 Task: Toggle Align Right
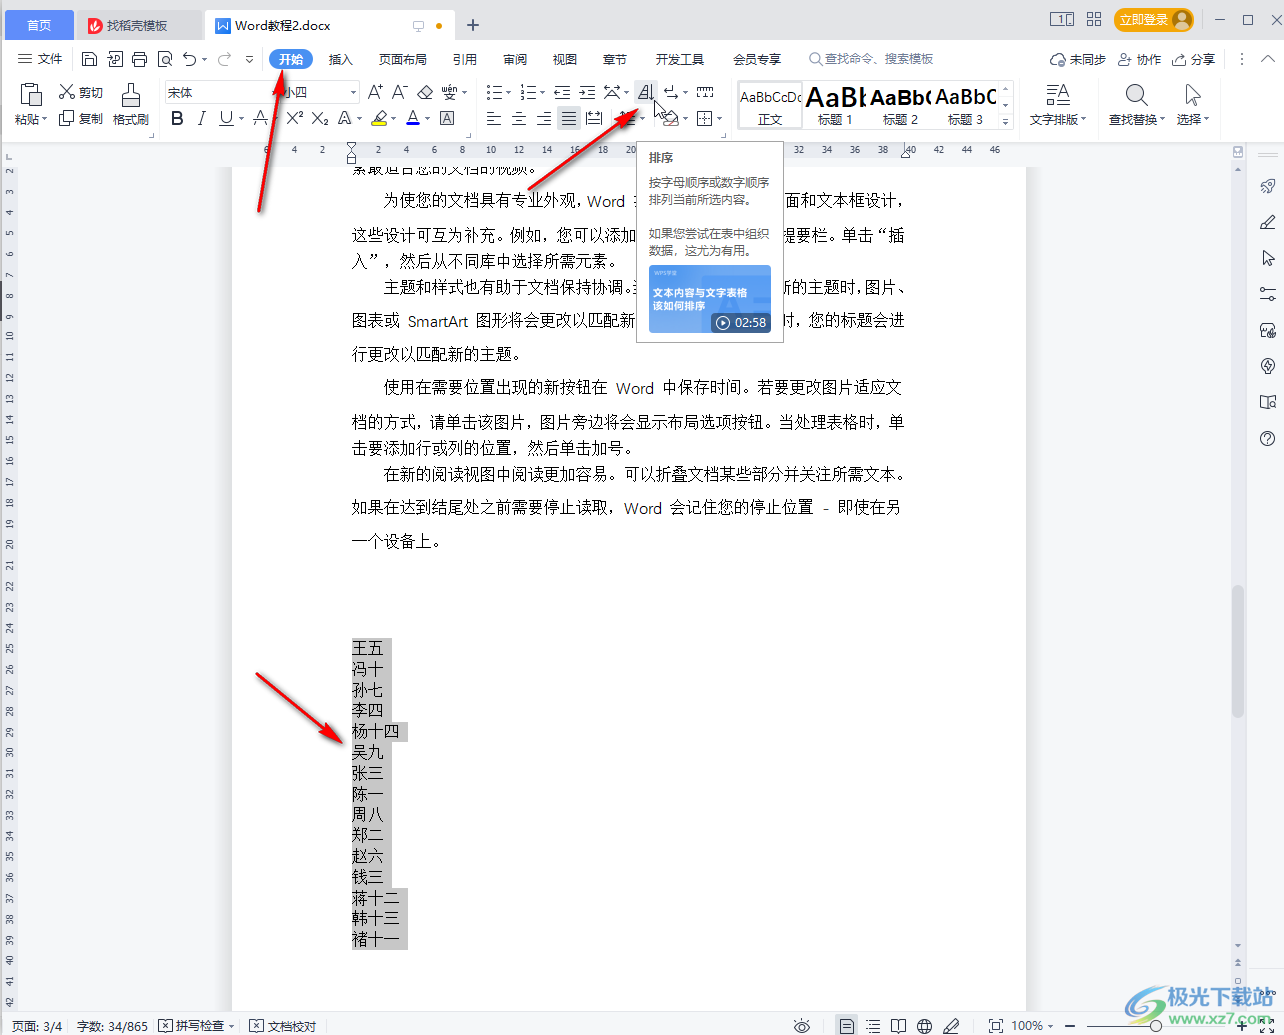(544, 118)
